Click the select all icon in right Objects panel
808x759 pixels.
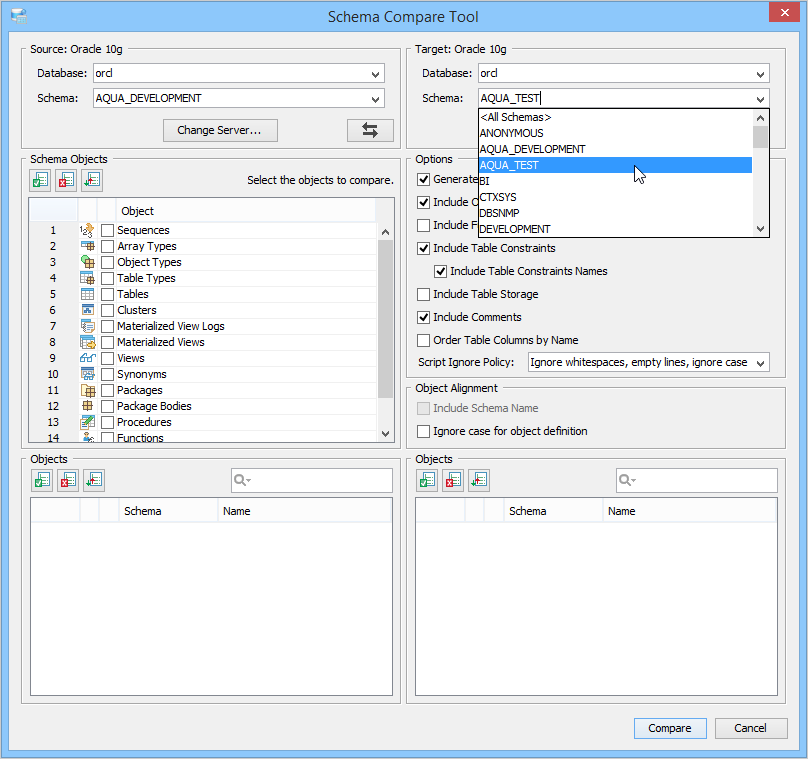(x=427, y=480)
